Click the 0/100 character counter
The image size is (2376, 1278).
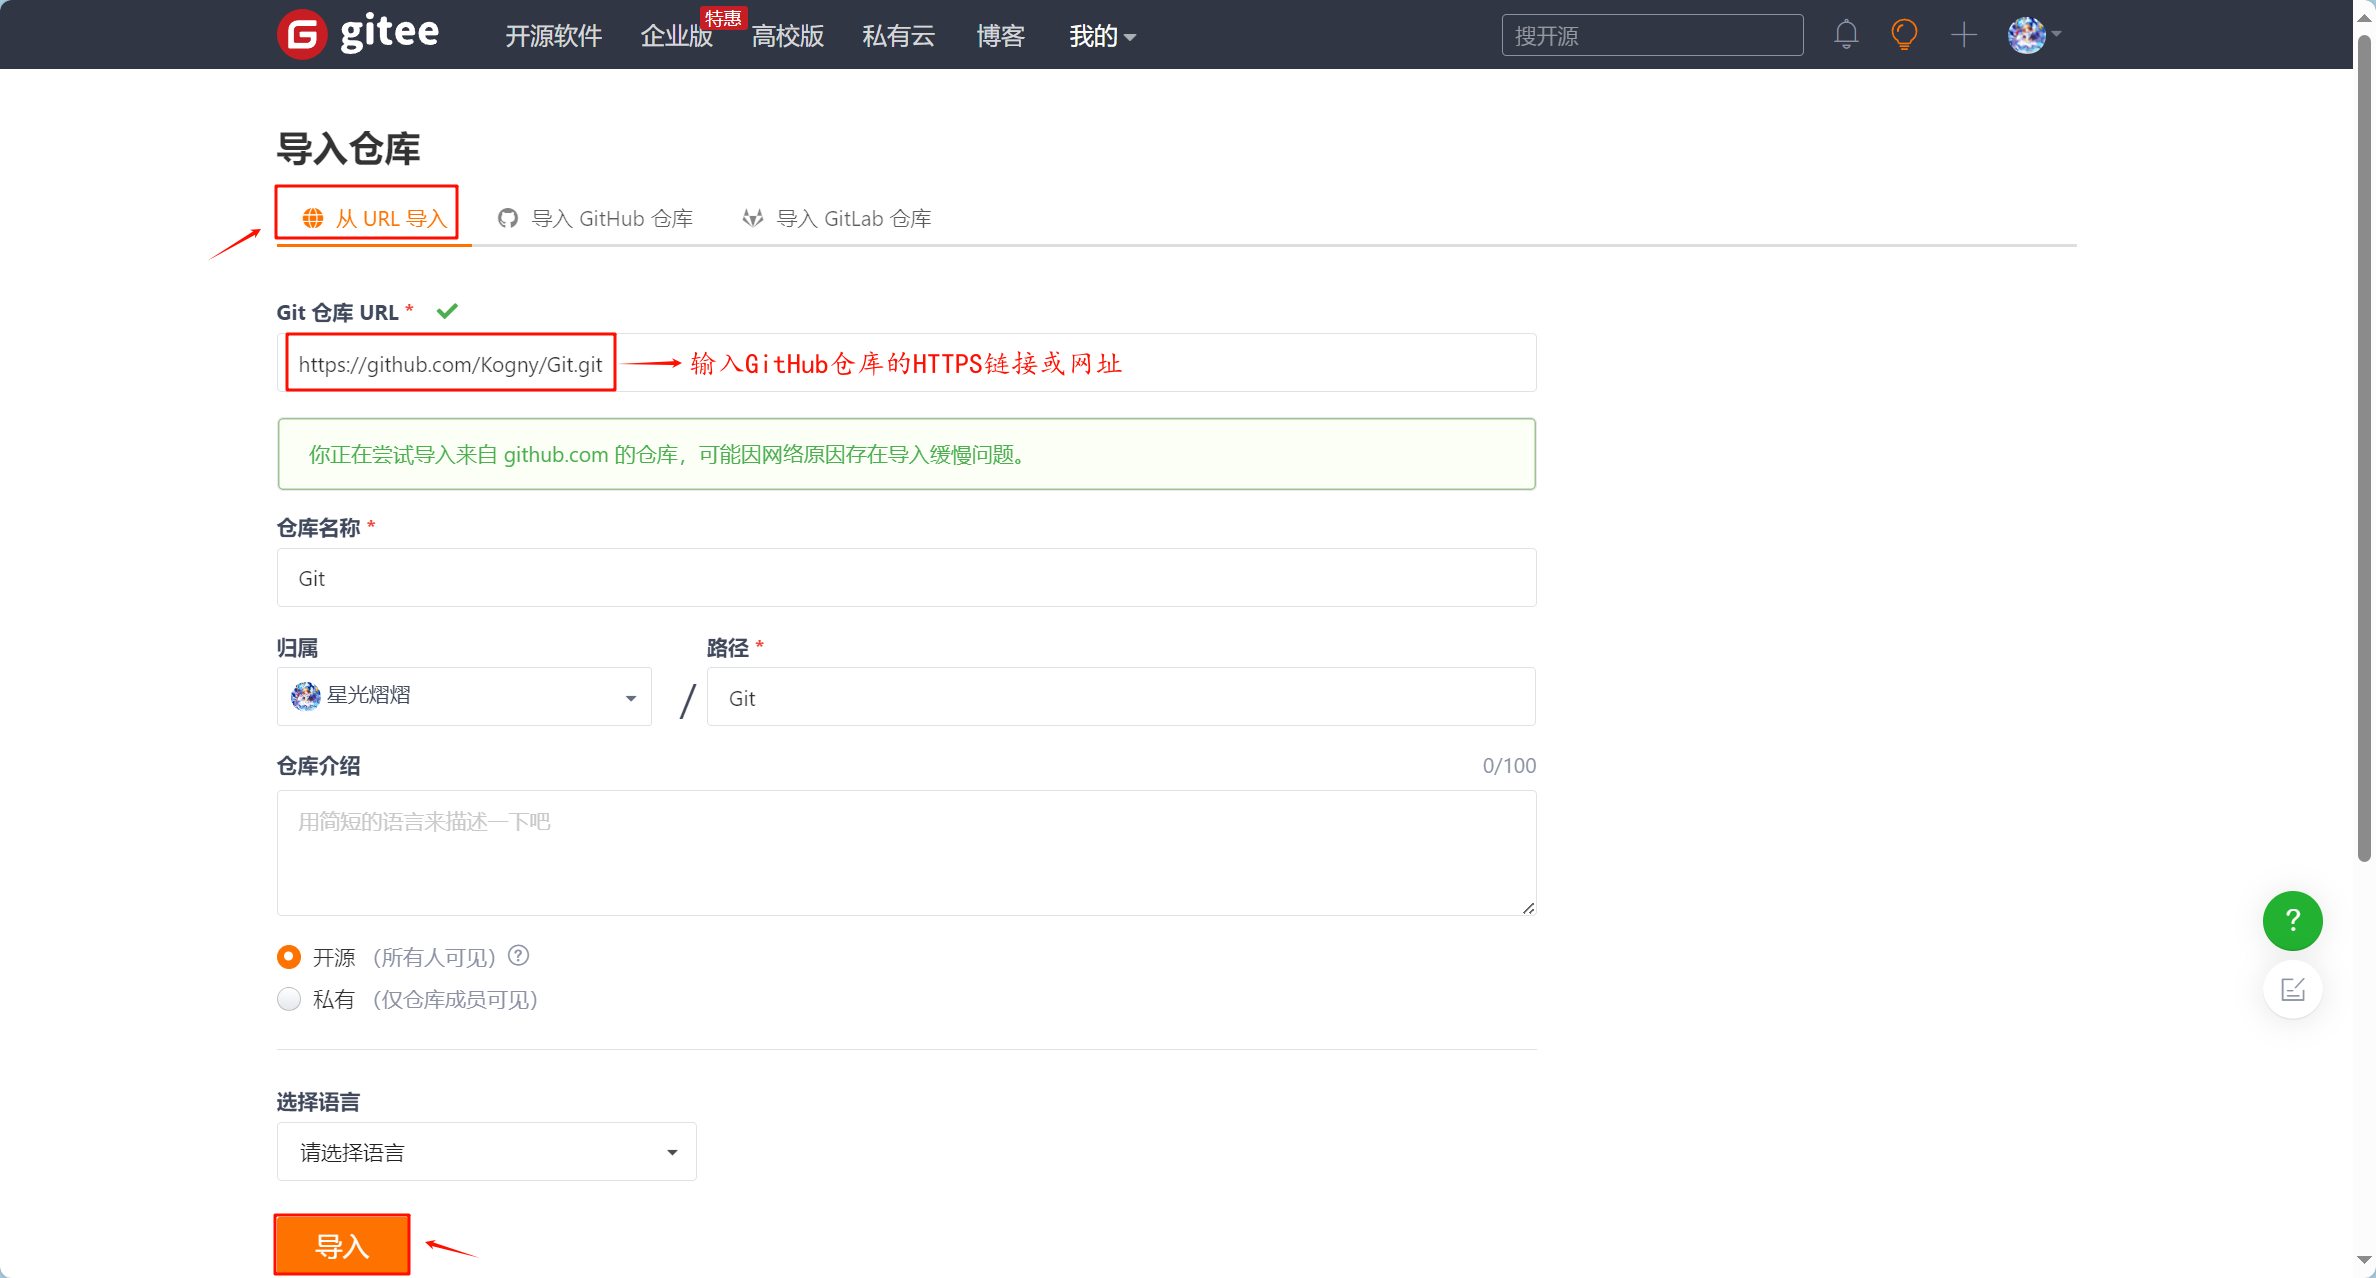click(x=1509, y=765)
